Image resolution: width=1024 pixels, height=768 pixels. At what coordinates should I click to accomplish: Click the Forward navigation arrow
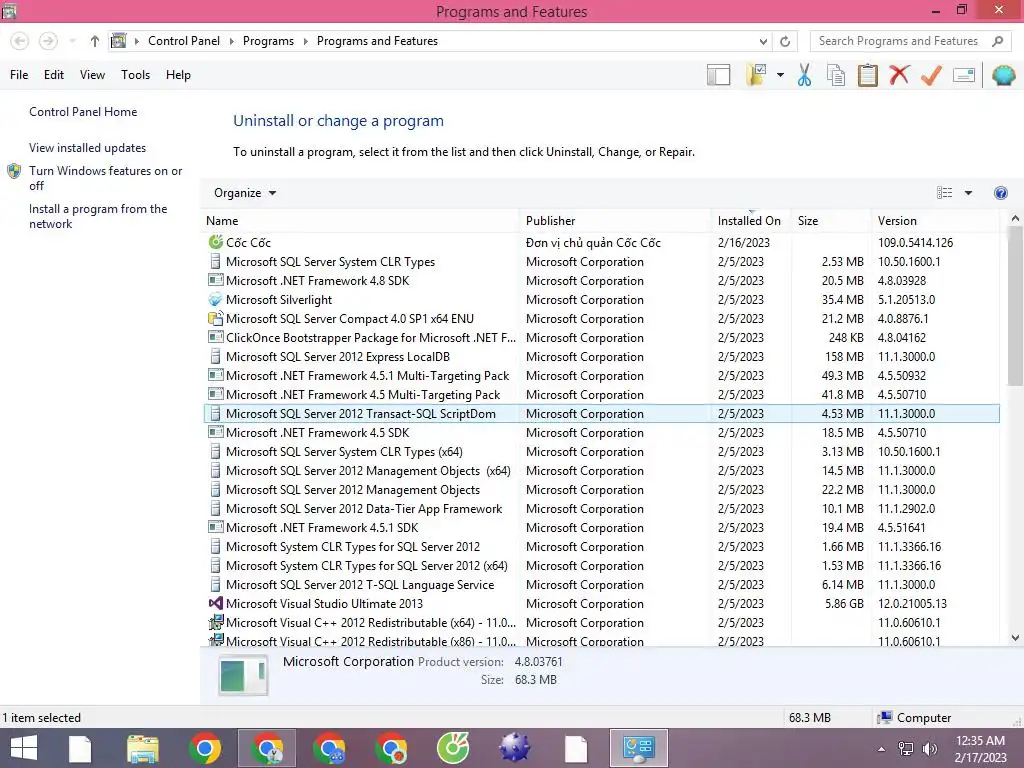[48, 41]
